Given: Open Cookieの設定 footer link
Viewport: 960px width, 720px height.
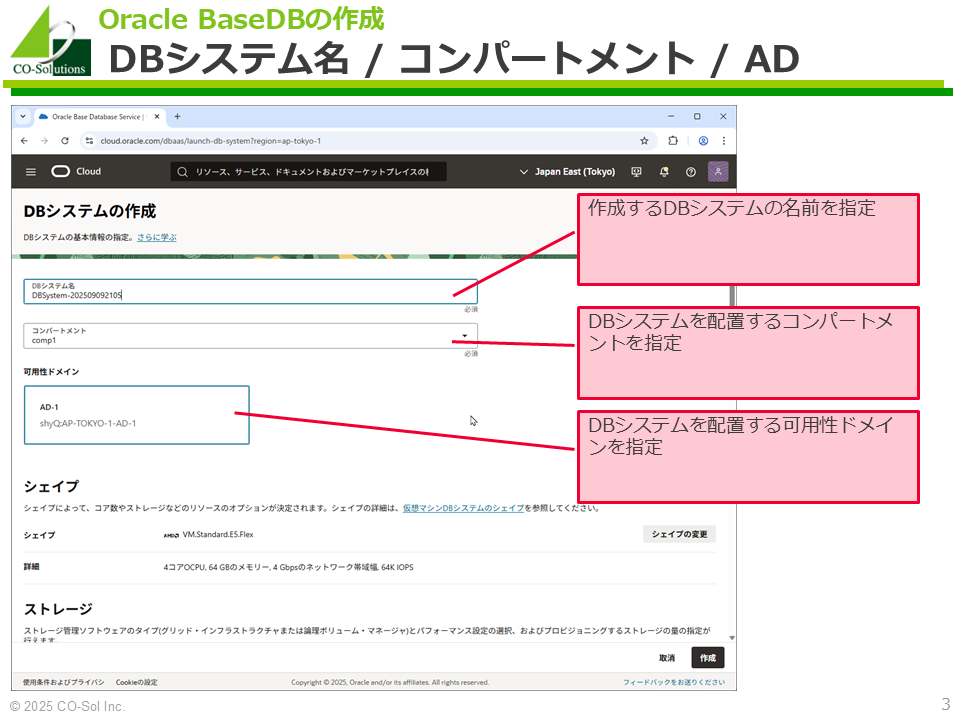Looking at the screenshot, I should click(x=137, y=683).
